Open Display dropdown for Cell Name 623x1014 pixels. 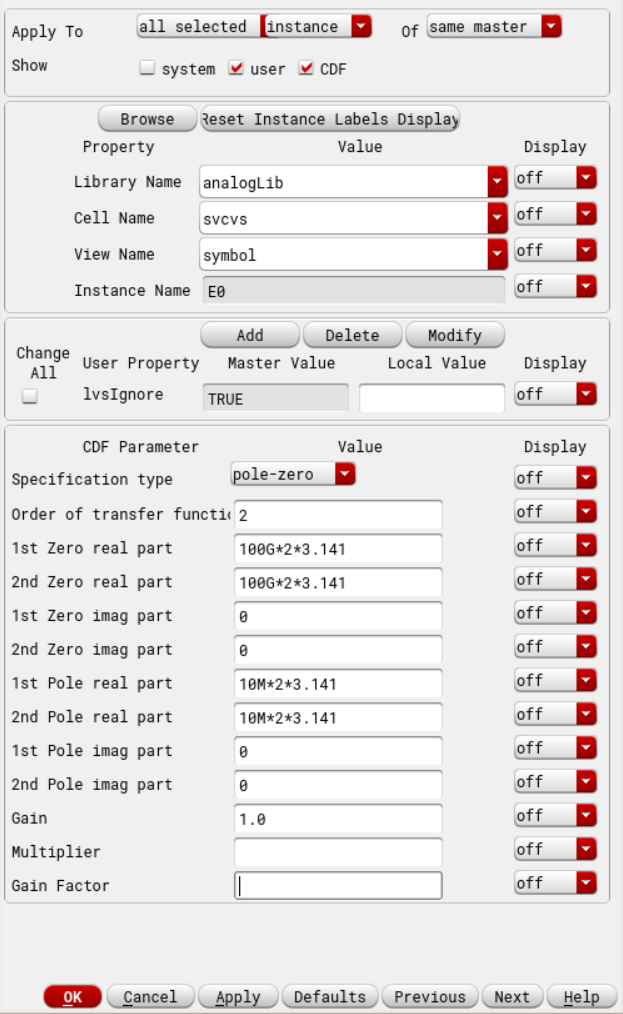(x=555, y=214)
